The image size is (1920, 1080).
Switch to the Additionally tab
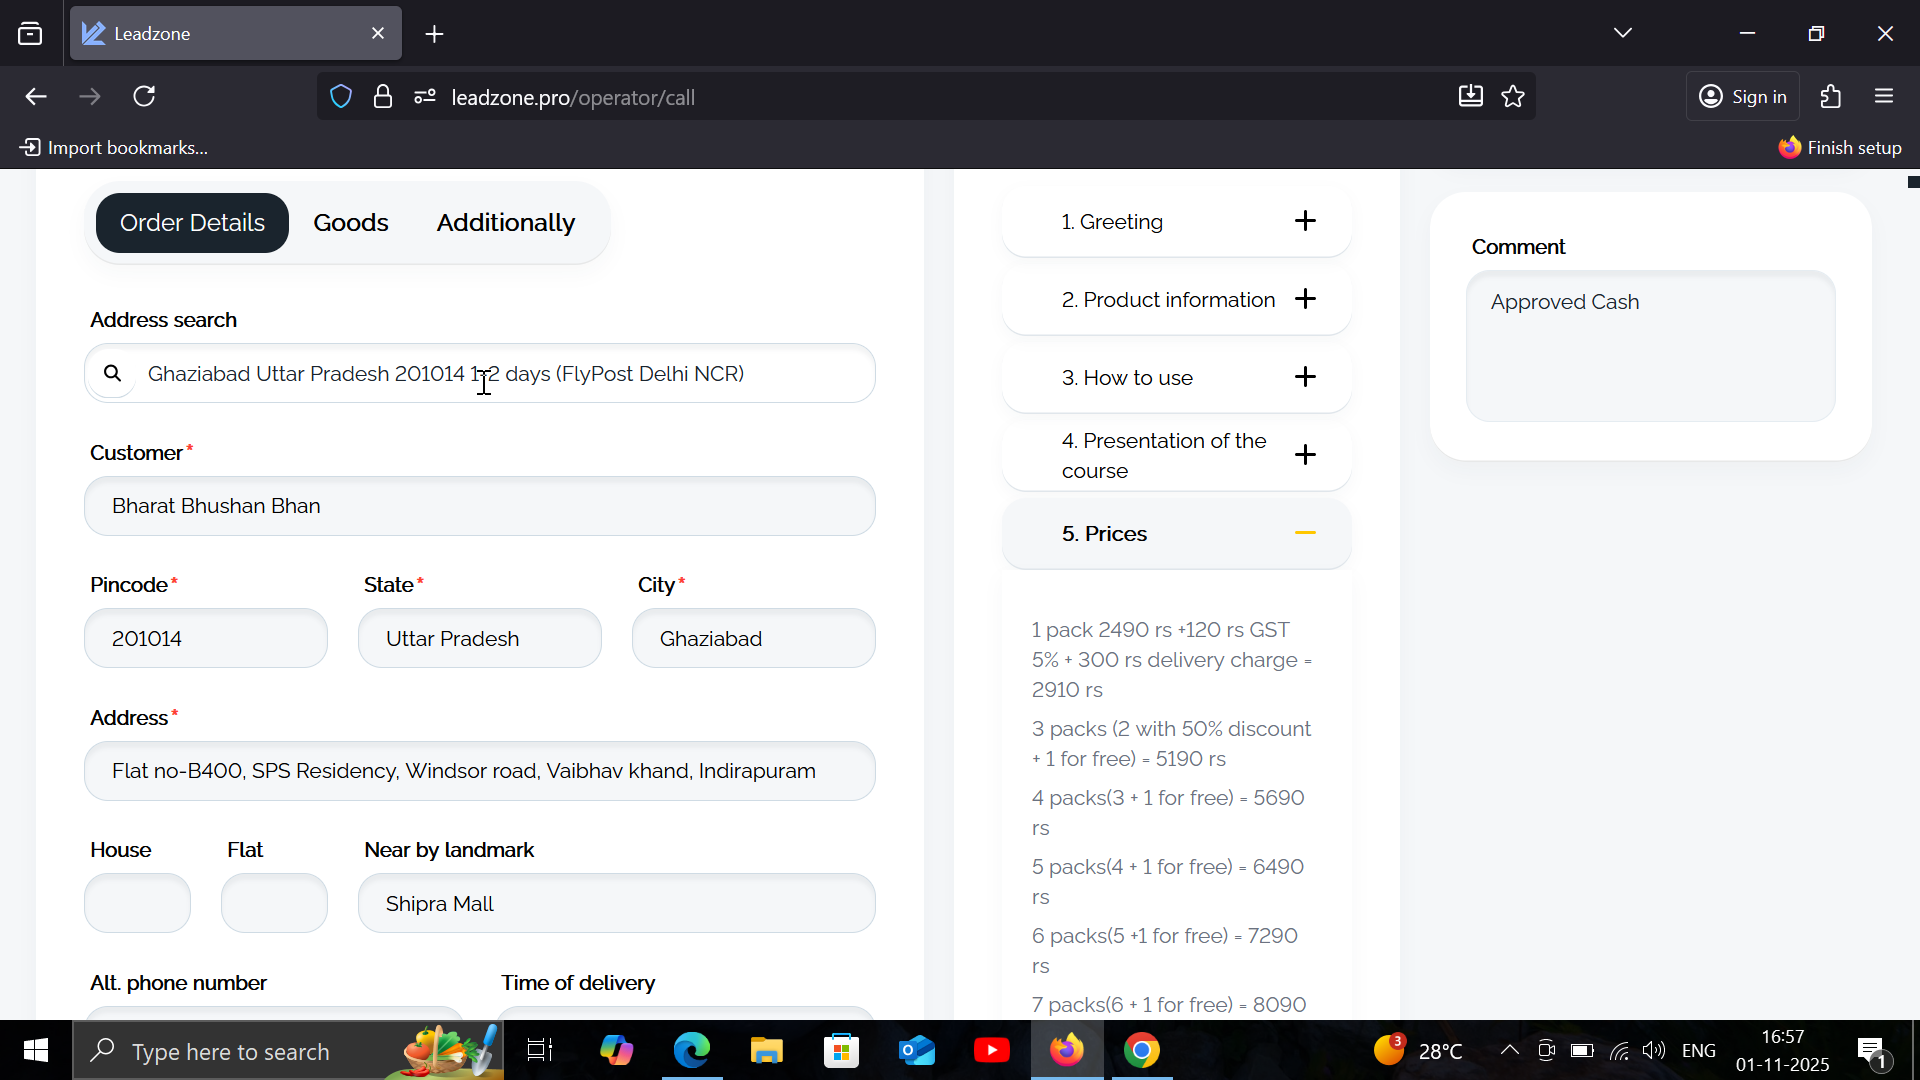click(505, 222)
